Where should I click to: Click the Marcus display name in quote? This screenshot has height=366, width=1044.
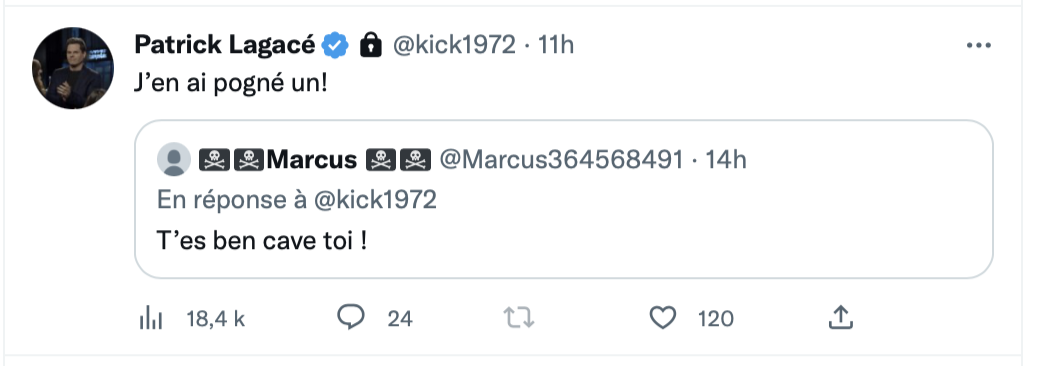pos(314,160)
